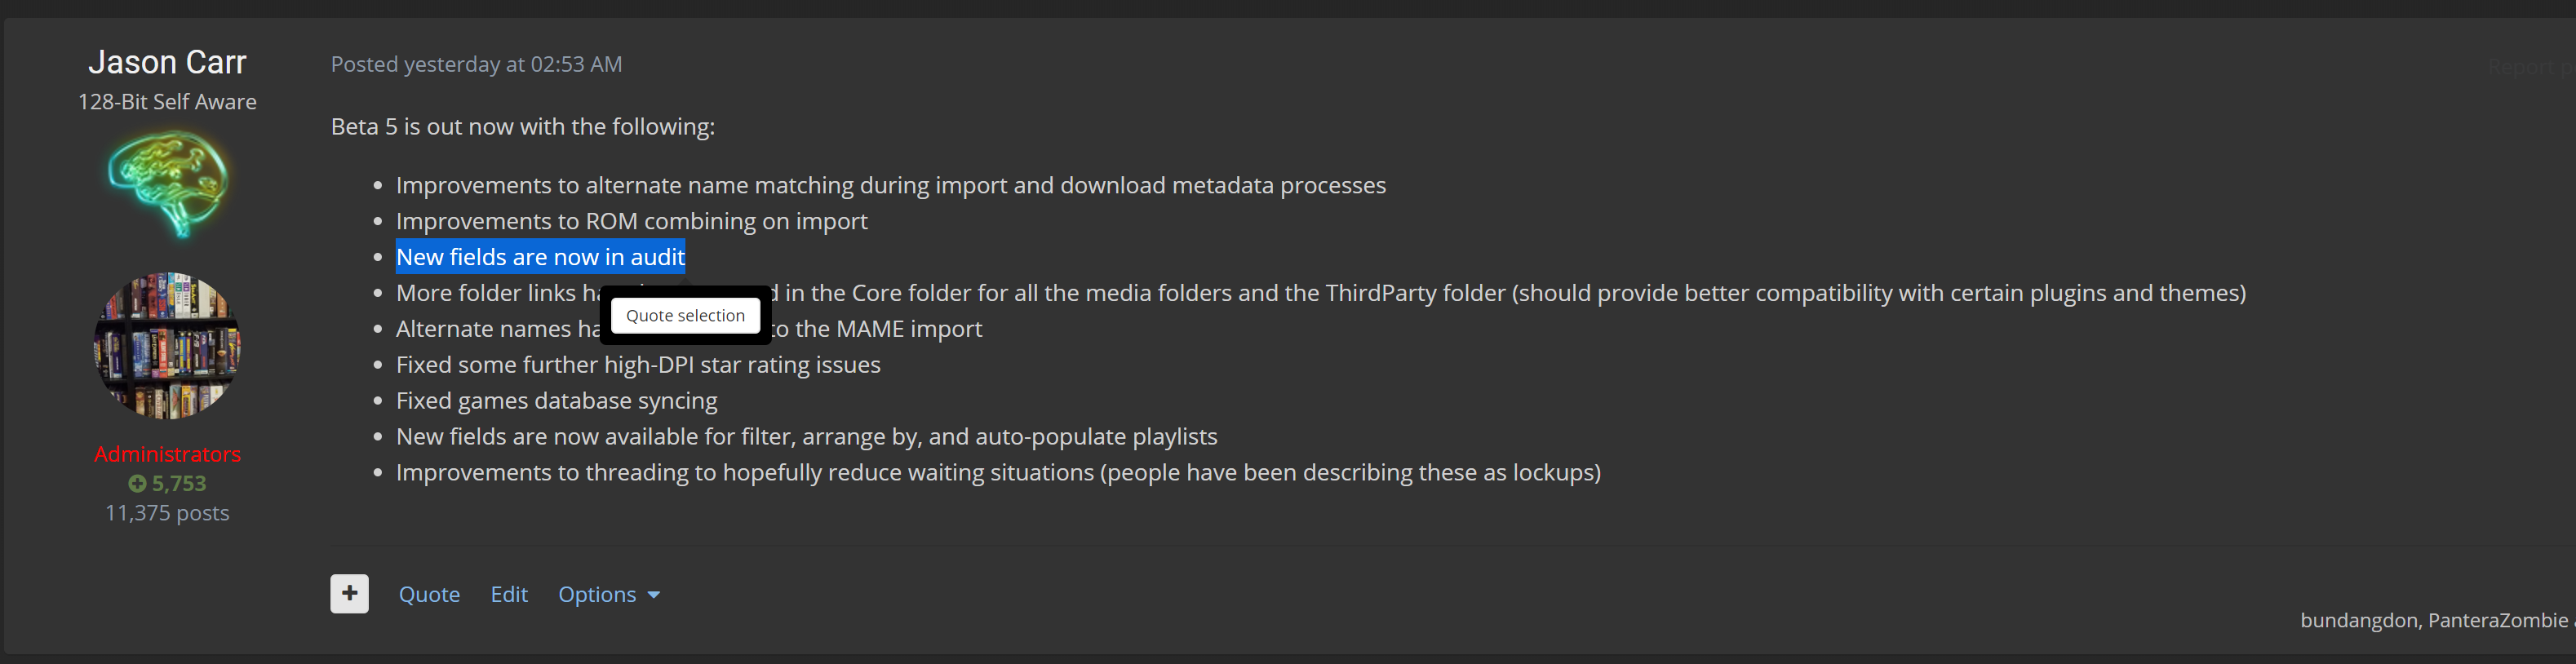Image resolution: width=2576 pixels, height=664 pixels.
Task: Click the highlighted 'New fields are now in audit' text
Action: click(x=540, y=257)
